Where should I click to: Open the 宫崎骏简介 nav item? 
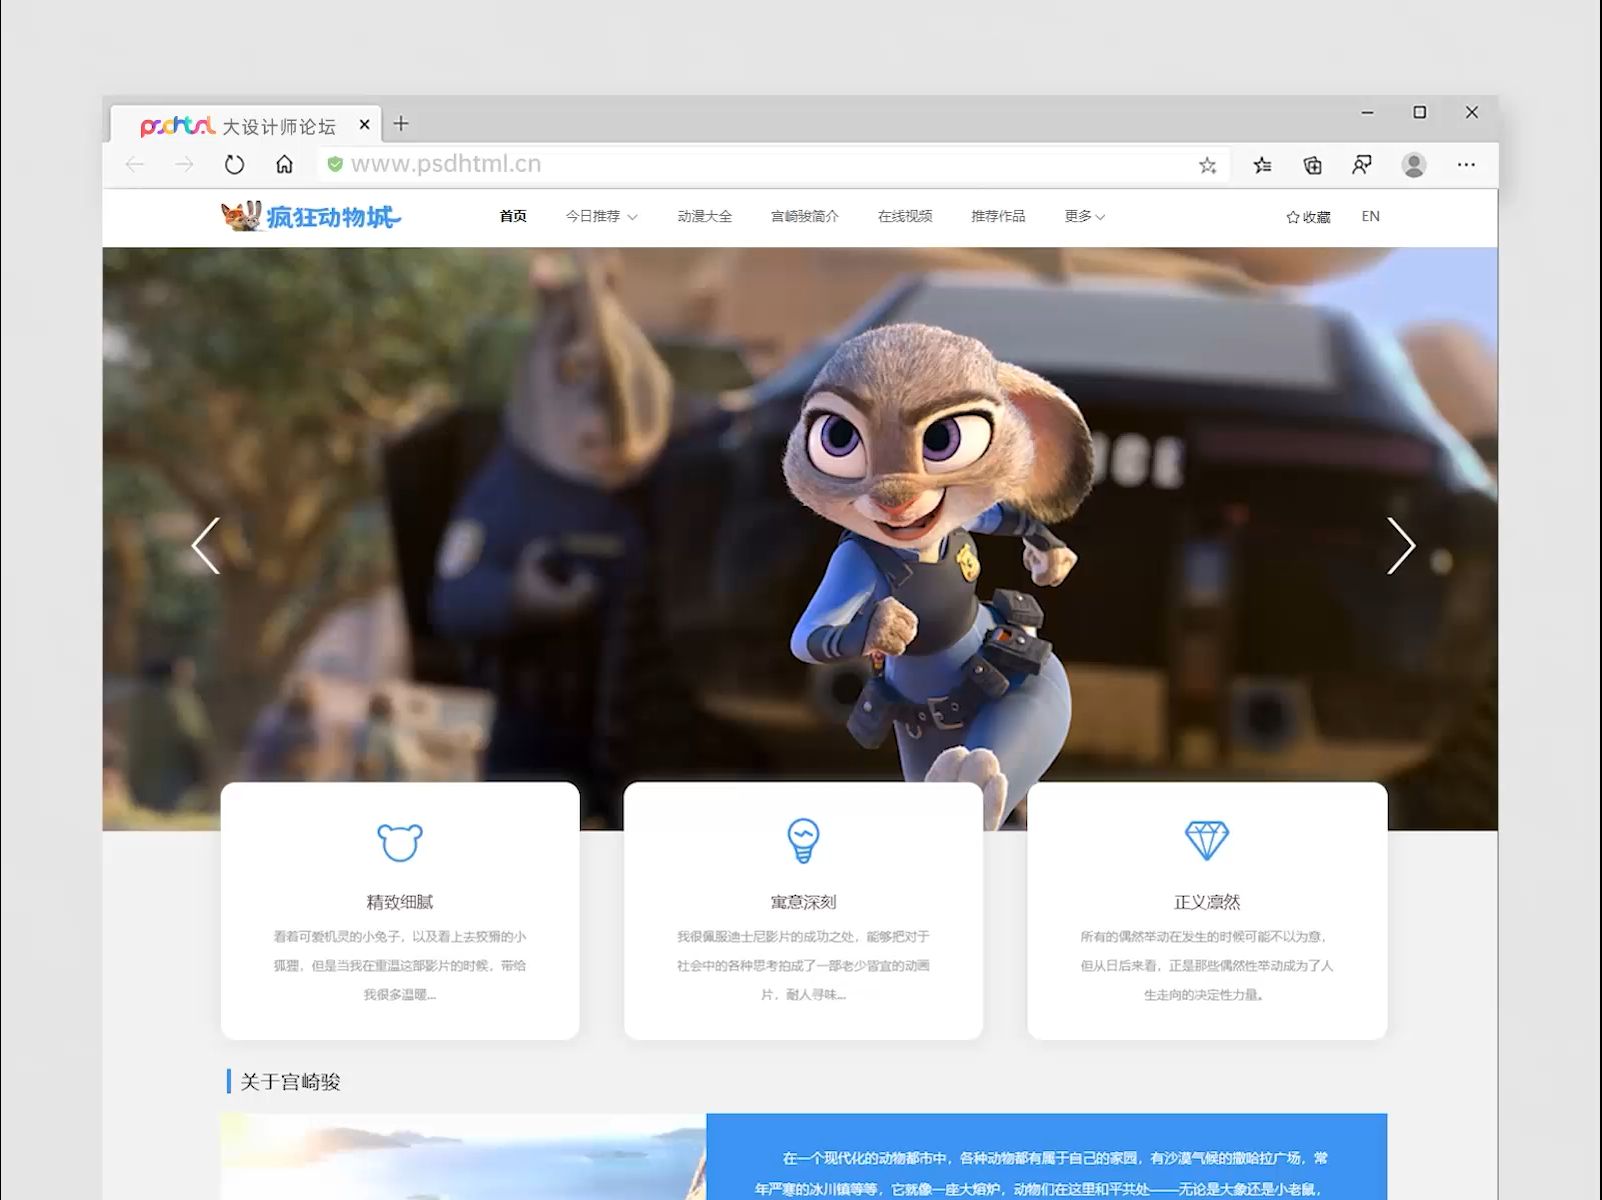pos(805,216)
